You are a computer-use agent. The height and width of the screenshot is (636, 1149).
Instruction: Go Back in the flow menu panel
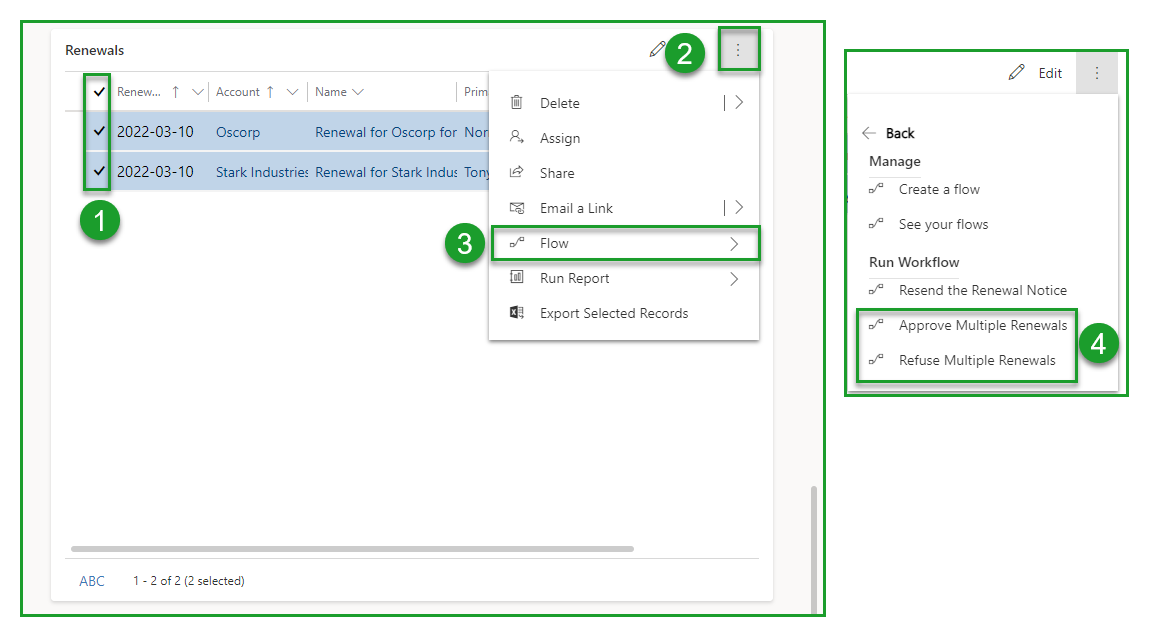(888, 133)
